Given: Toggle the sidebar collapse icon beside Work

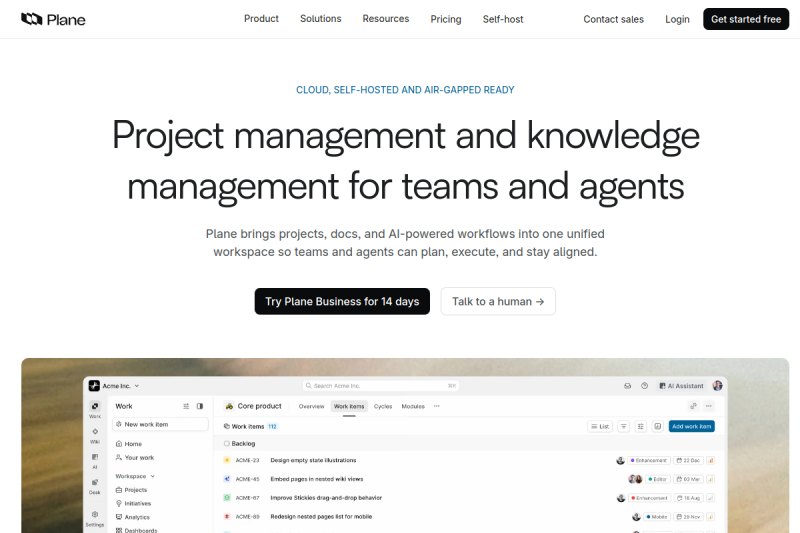Looking at the screenshot, I should pyautogui.click(x=200, y=407).
